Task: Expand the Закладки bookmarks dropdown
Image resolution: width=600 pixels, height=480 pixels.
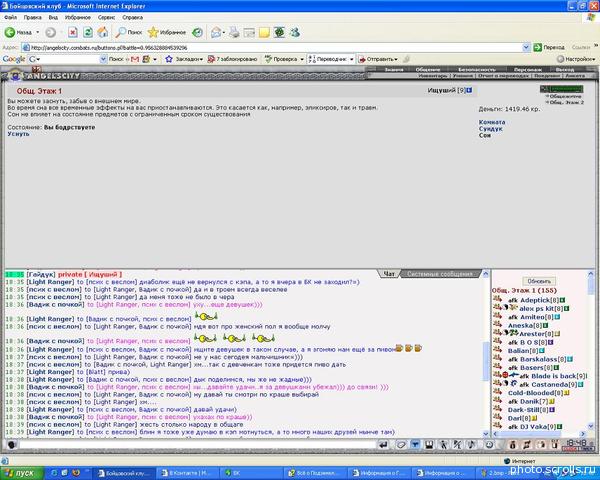Action: point(201,59)
